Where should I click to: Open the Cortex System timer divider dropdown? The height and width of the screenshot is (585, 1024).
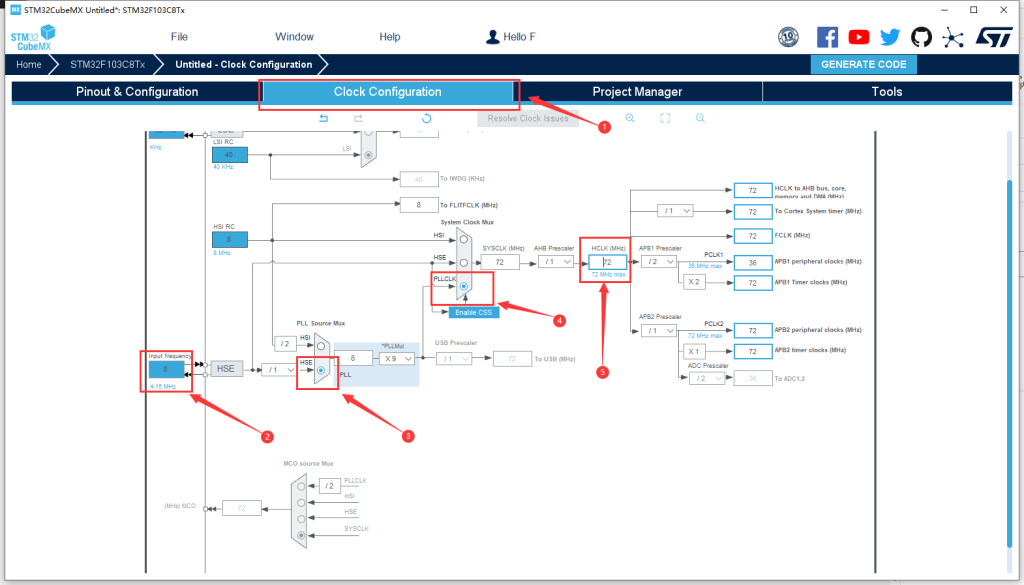675,211
